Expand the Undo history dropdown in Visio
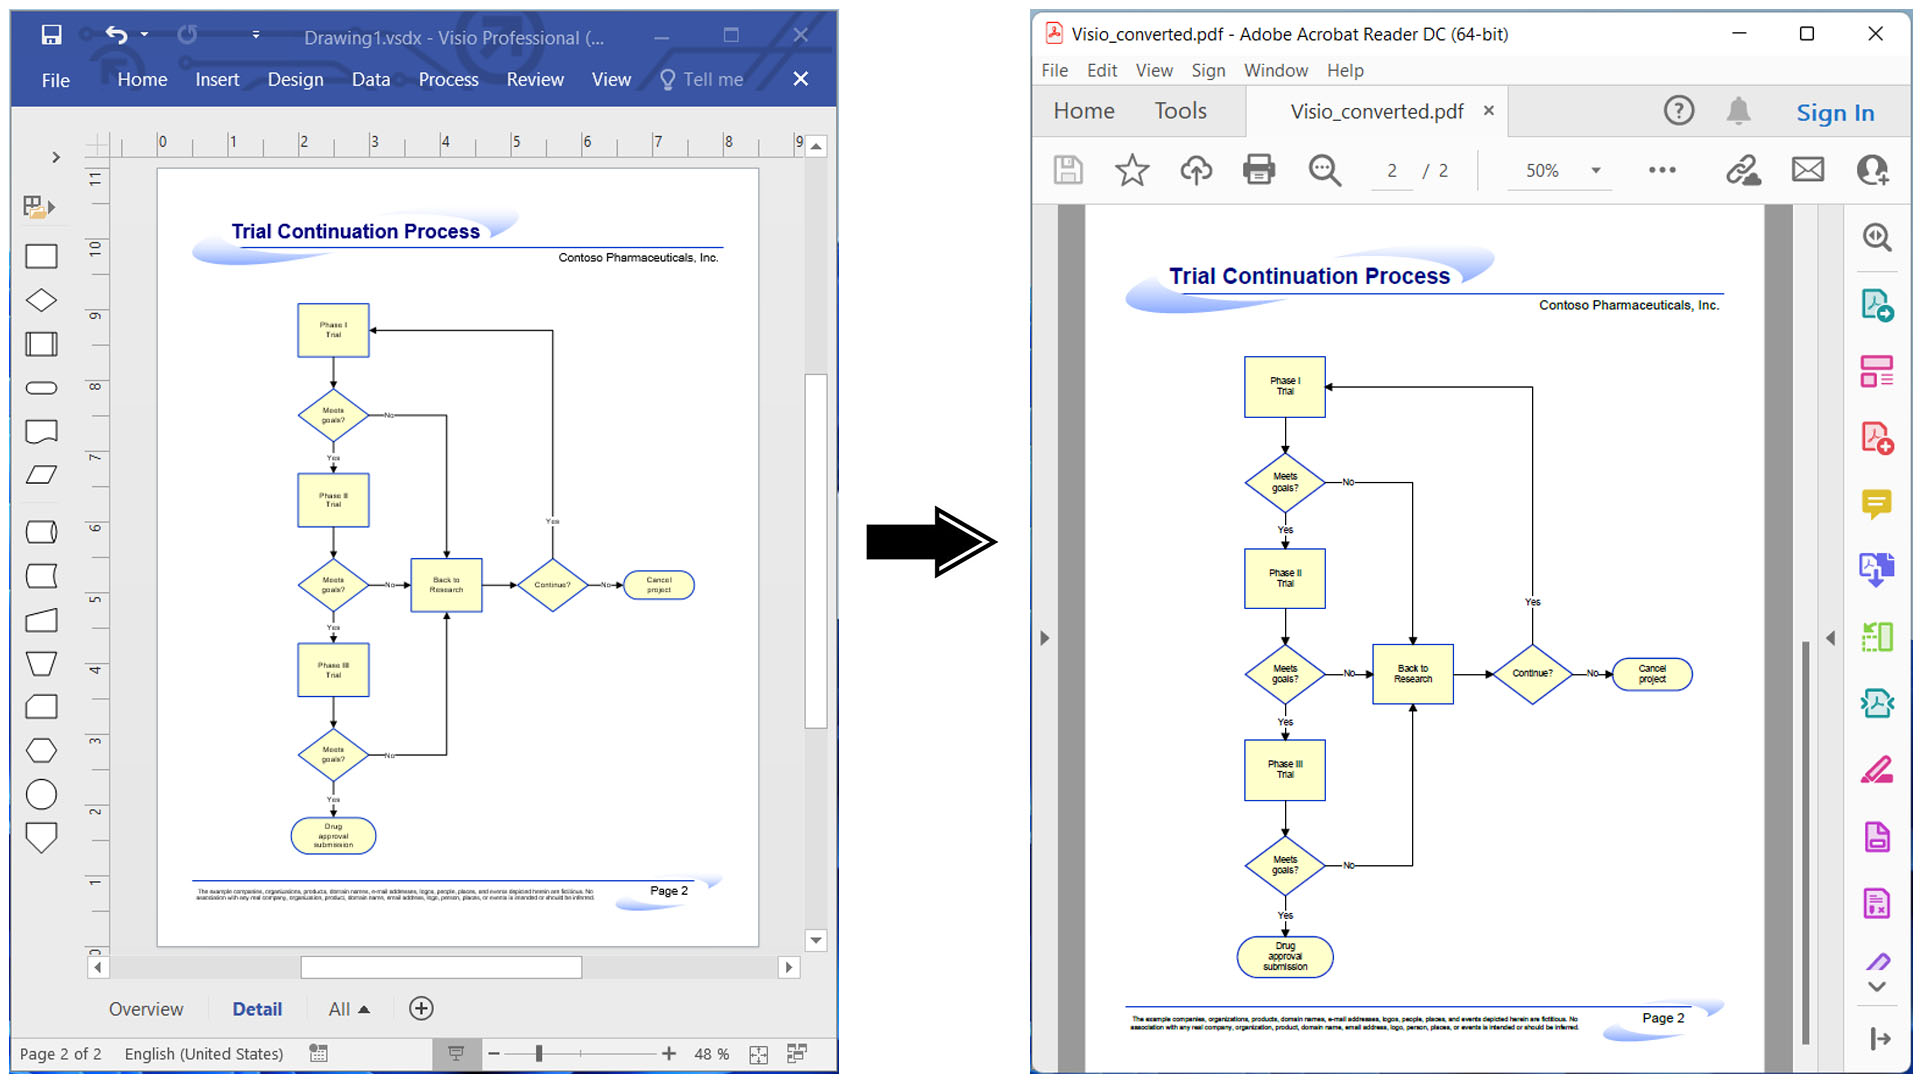This screenshot has width=1920, height=1080. point(142,34)
